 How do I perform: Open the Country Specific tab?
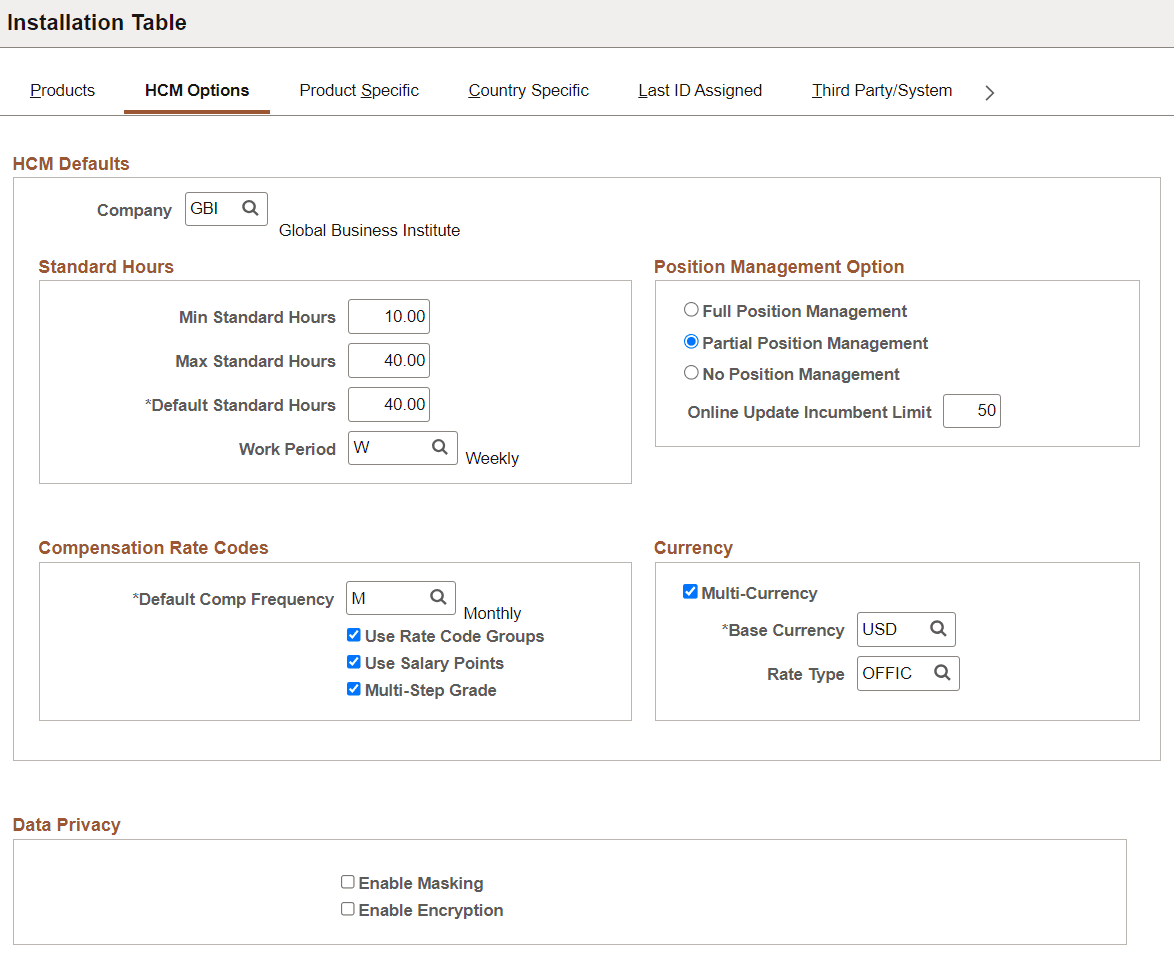coord(528,90)
